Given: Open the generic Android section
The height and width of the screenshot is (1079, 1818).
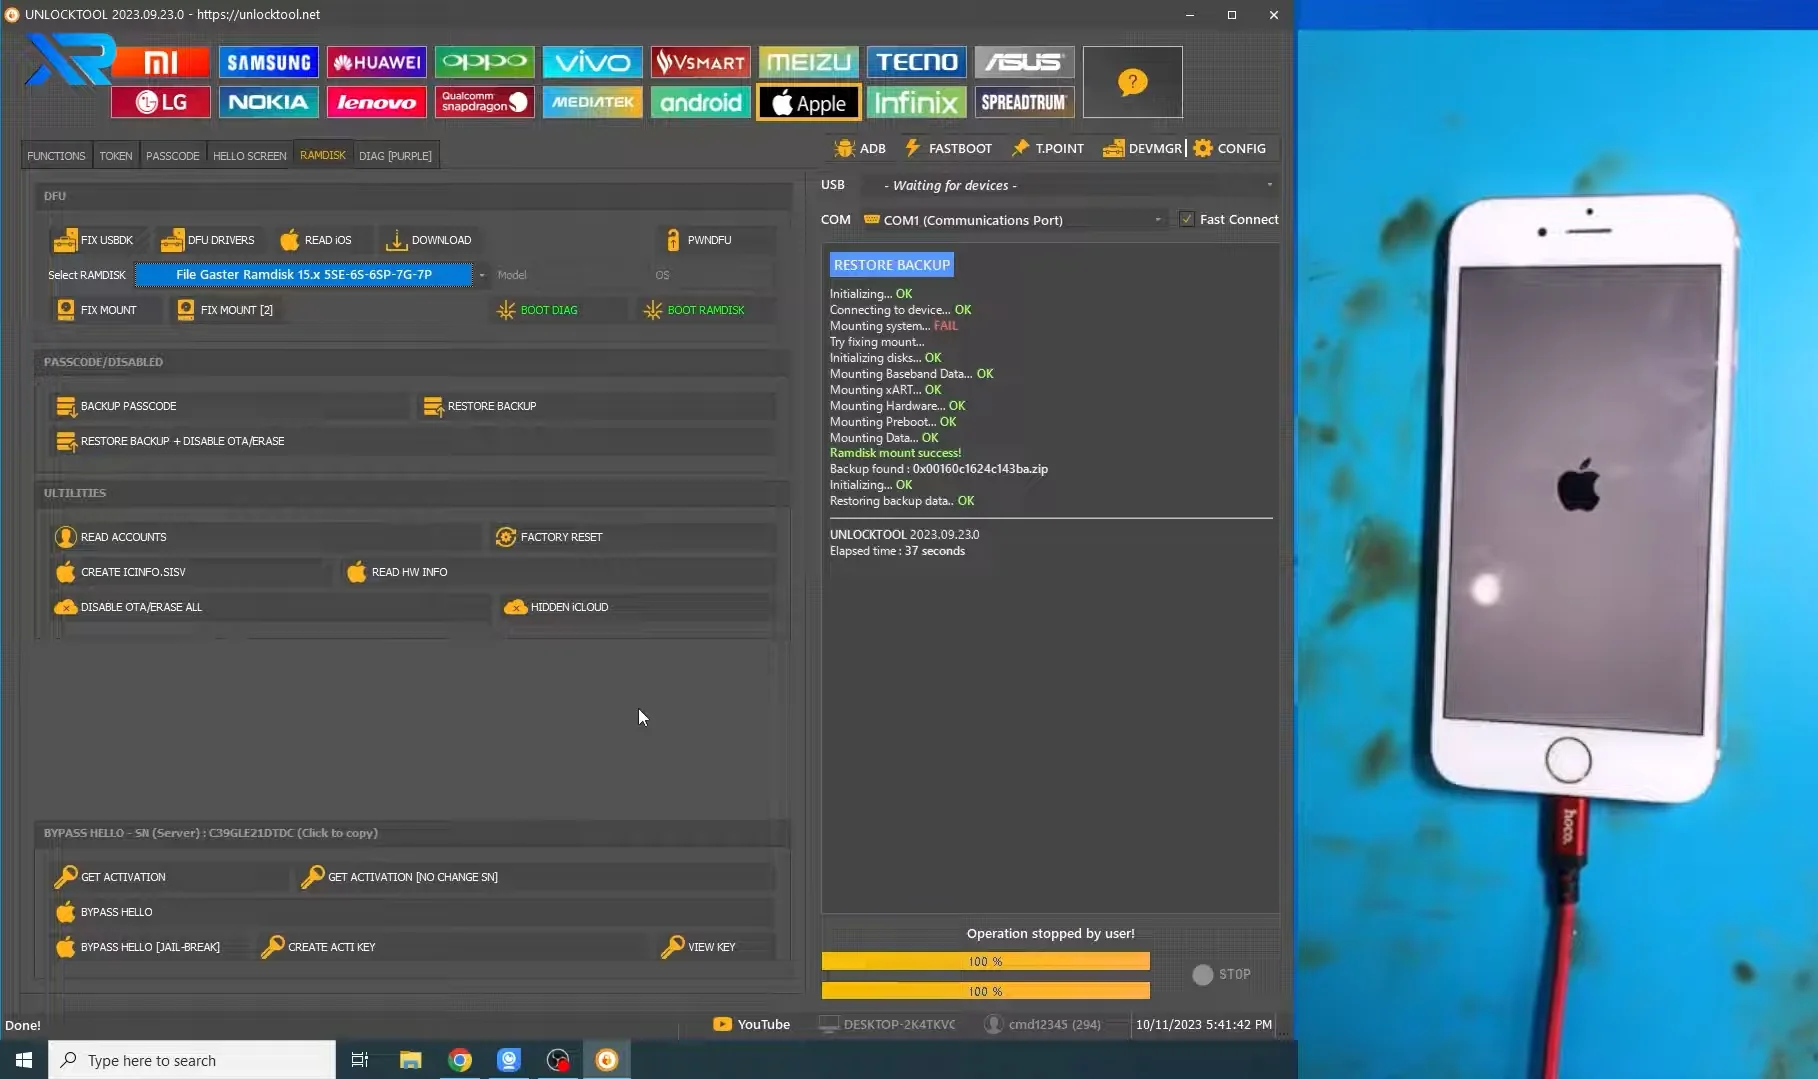Looking at the screenshot, I should 701,102.
